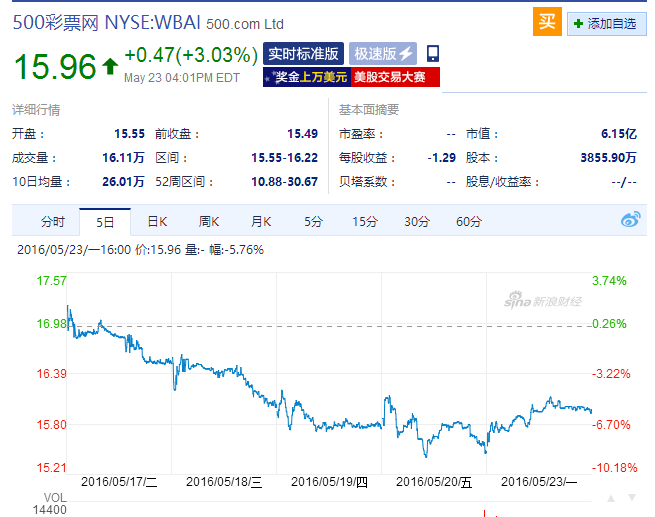Viewport: 655px width, 517px height.
Task: Click the 15.21 price axis label
Action: pyautogui.click(x=51, y=468)
